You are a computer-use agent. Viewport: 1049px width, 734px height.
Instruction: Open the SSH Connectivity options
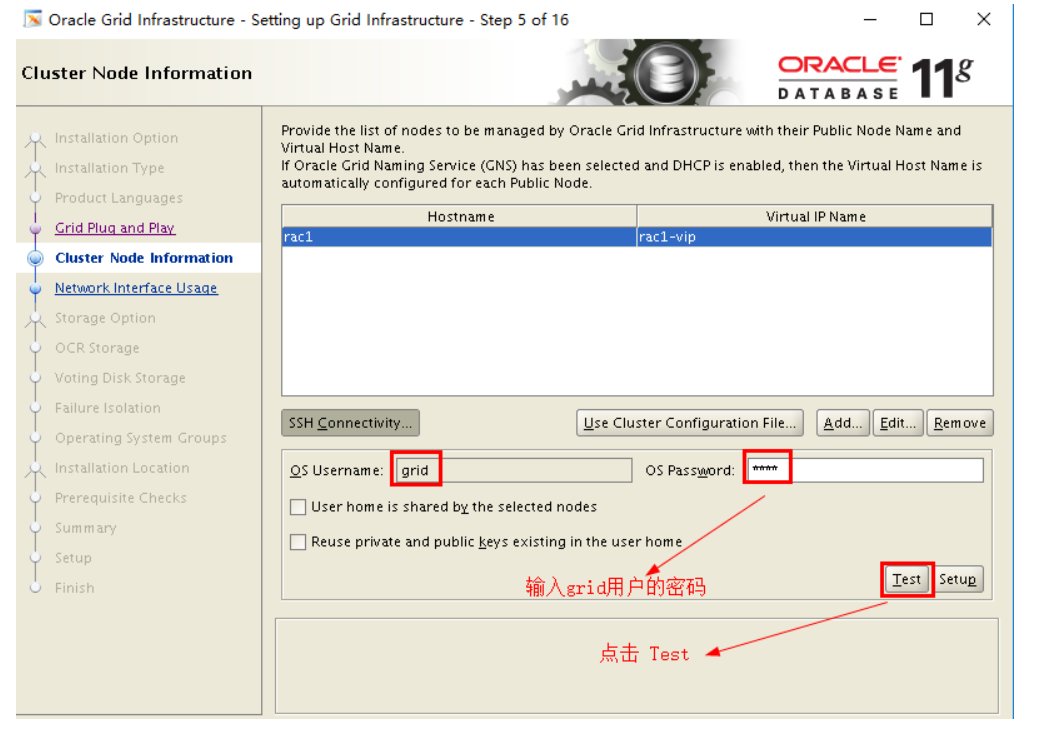click(x=351, y=423)
